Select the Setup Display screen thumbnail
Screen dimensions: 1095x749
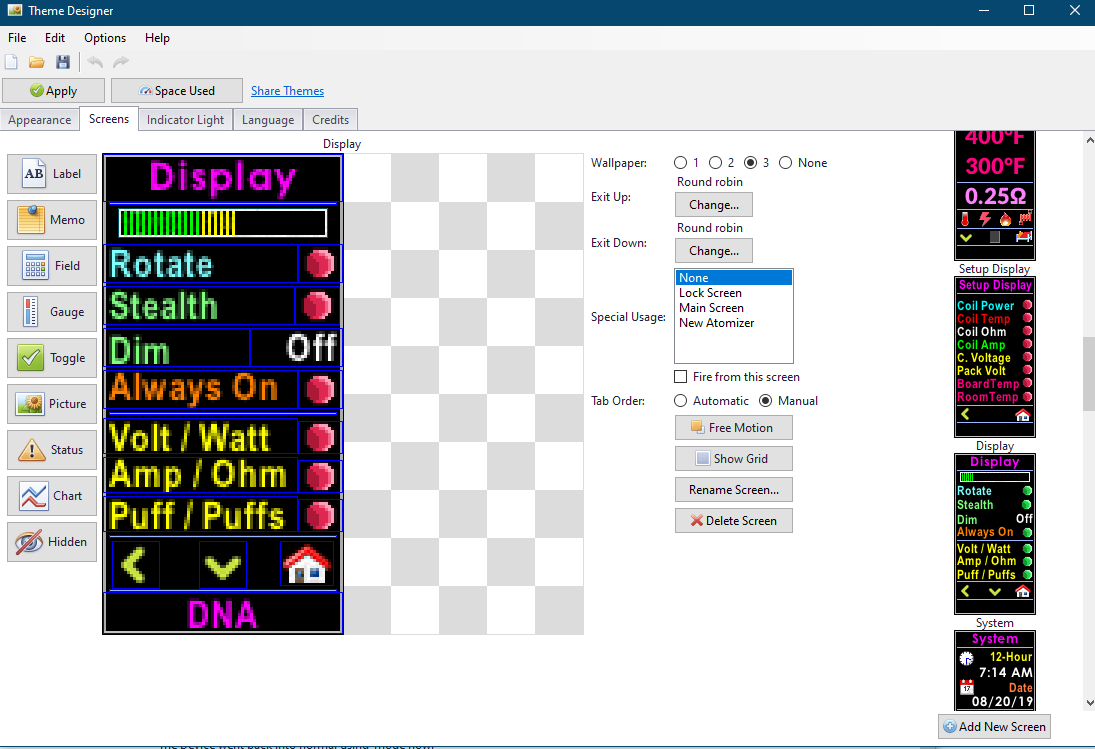coord(994,355)
